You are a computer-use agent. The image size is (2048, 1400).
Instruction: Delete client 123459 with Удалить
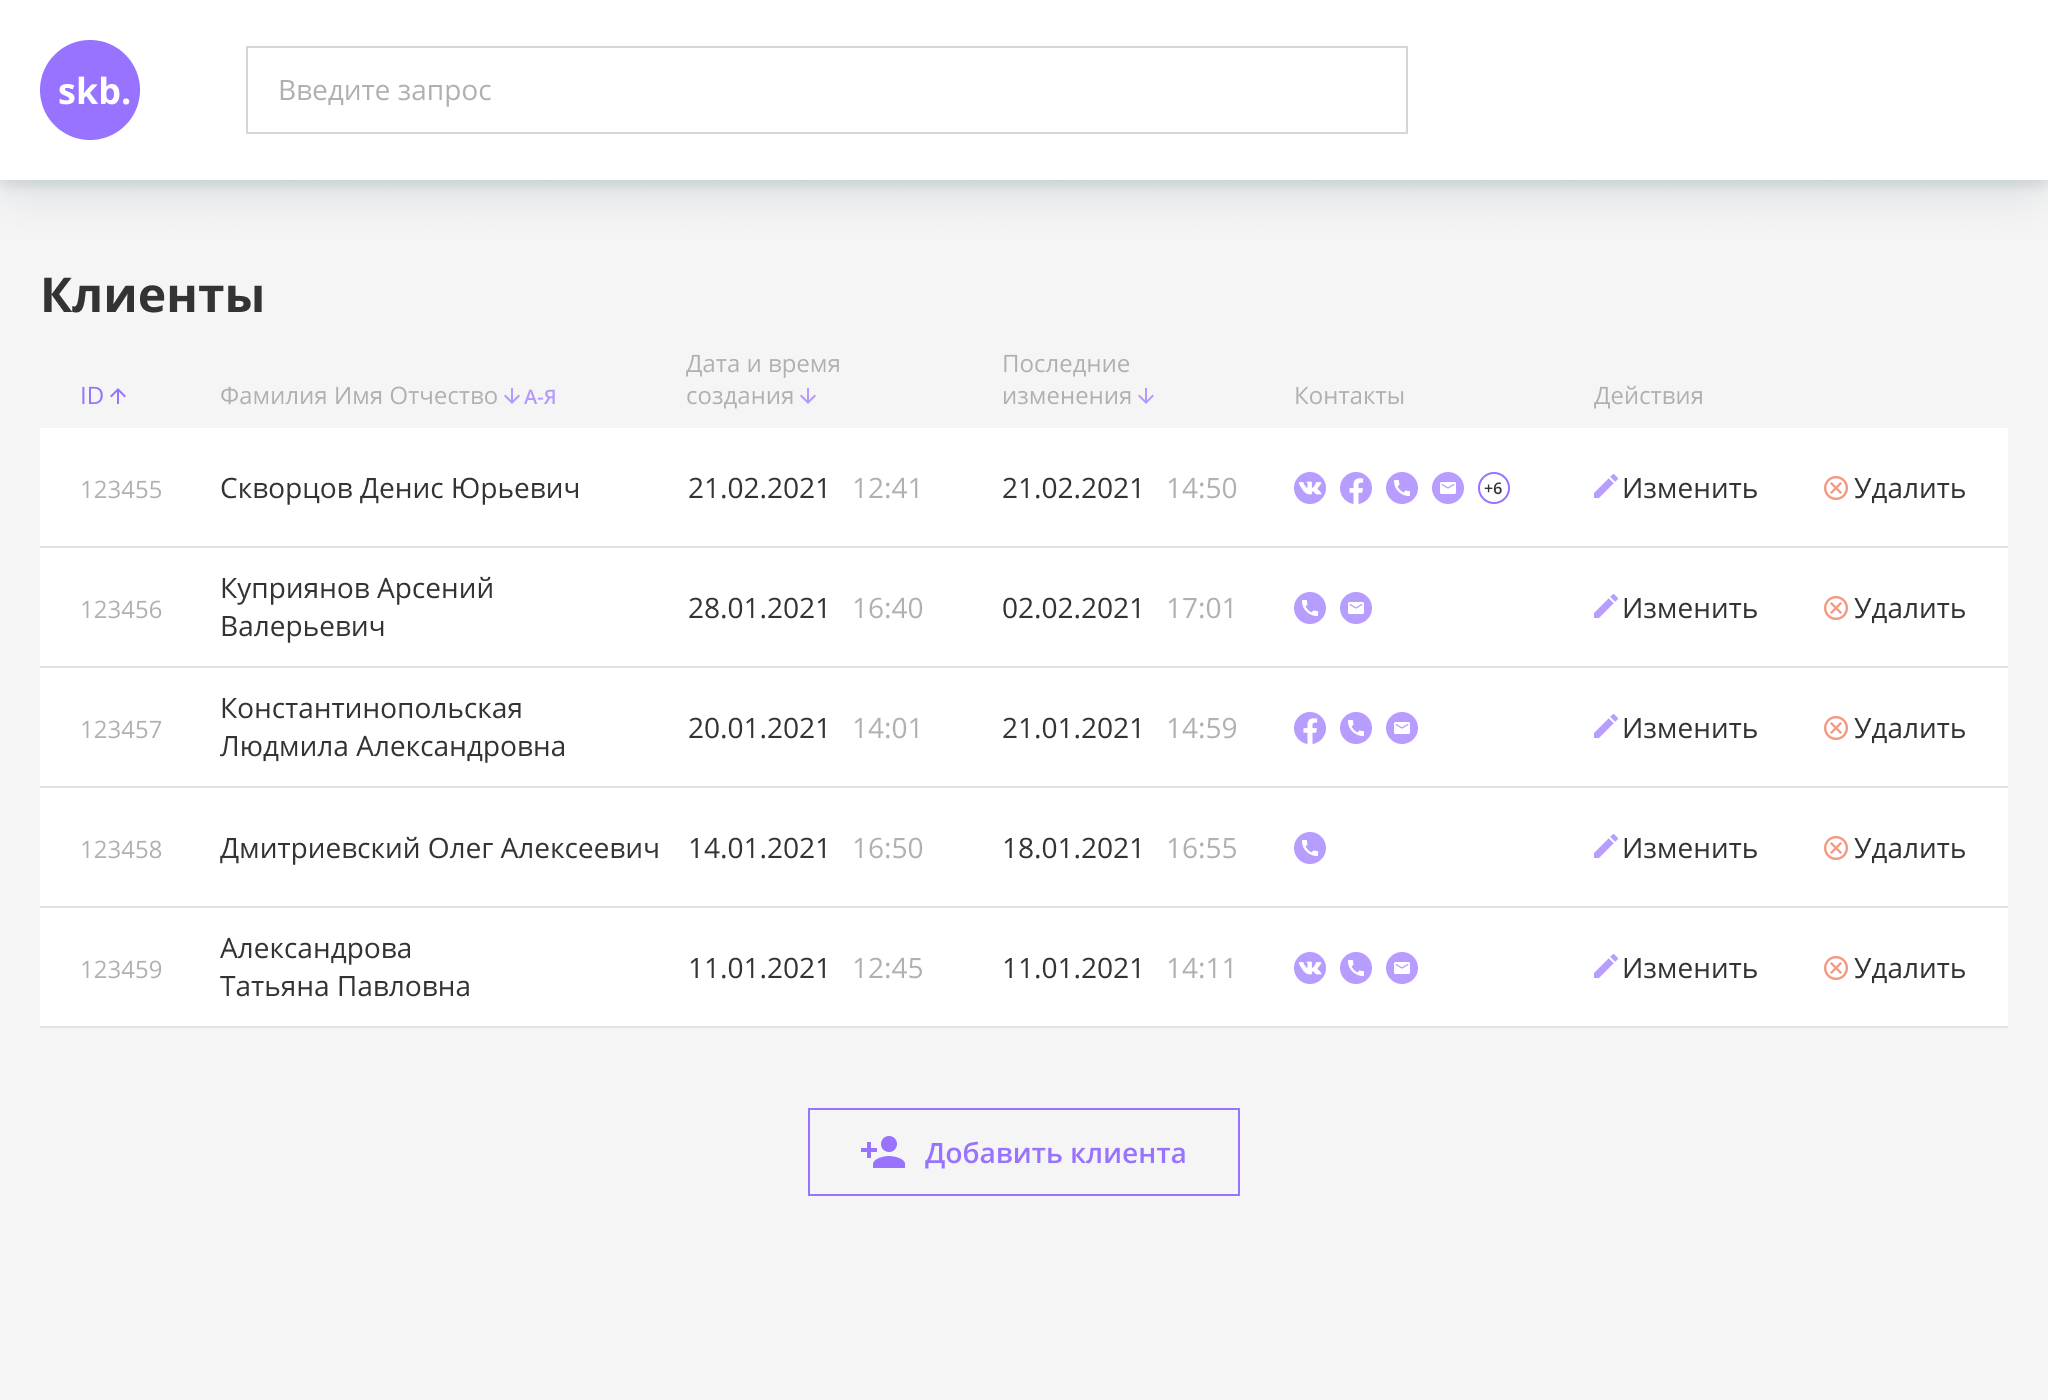1894,968
